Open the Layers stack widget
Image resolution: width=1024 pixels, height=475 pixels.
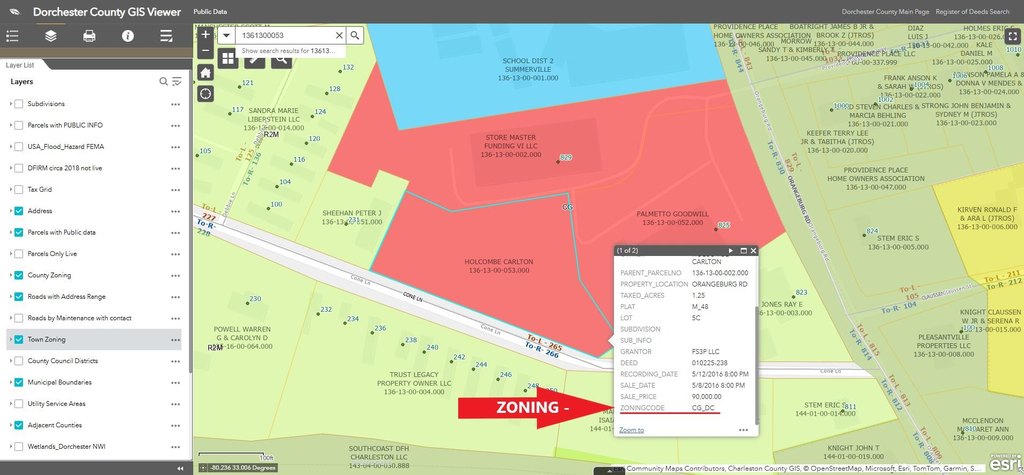51,36
